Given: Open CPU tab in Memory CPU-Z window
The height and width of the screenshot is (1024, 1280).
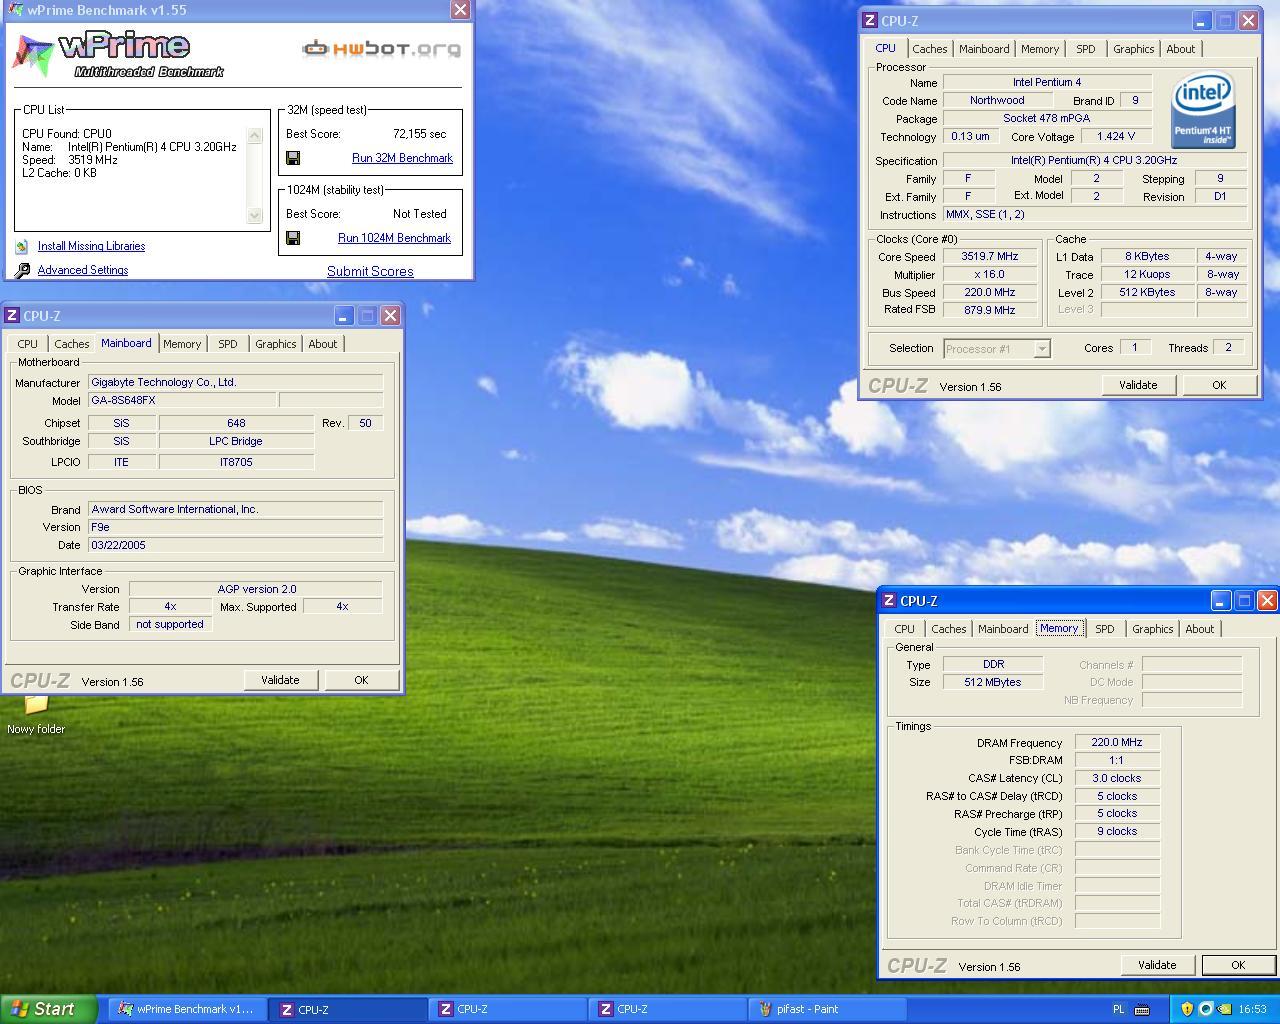Looking at the screenshot, I should (x=904, y=629).
